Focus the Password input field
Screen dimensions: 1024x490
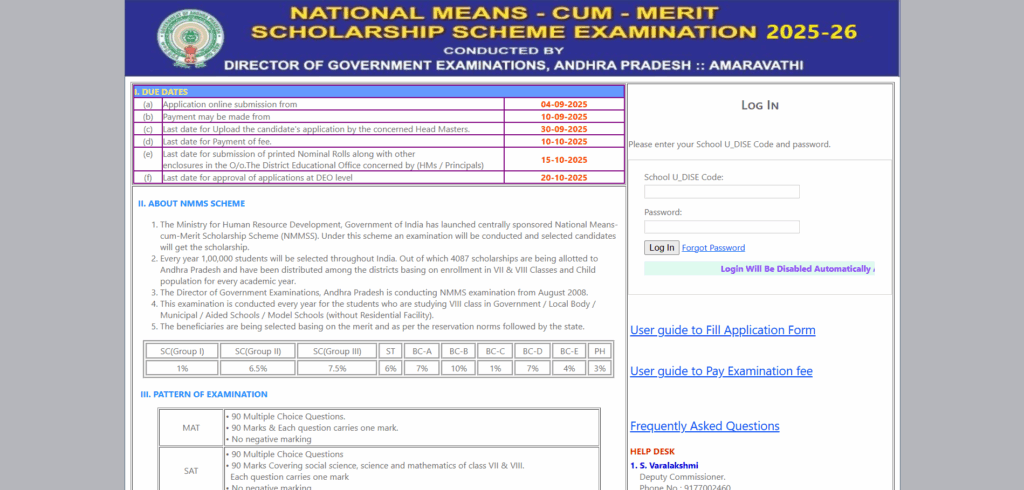722,227
